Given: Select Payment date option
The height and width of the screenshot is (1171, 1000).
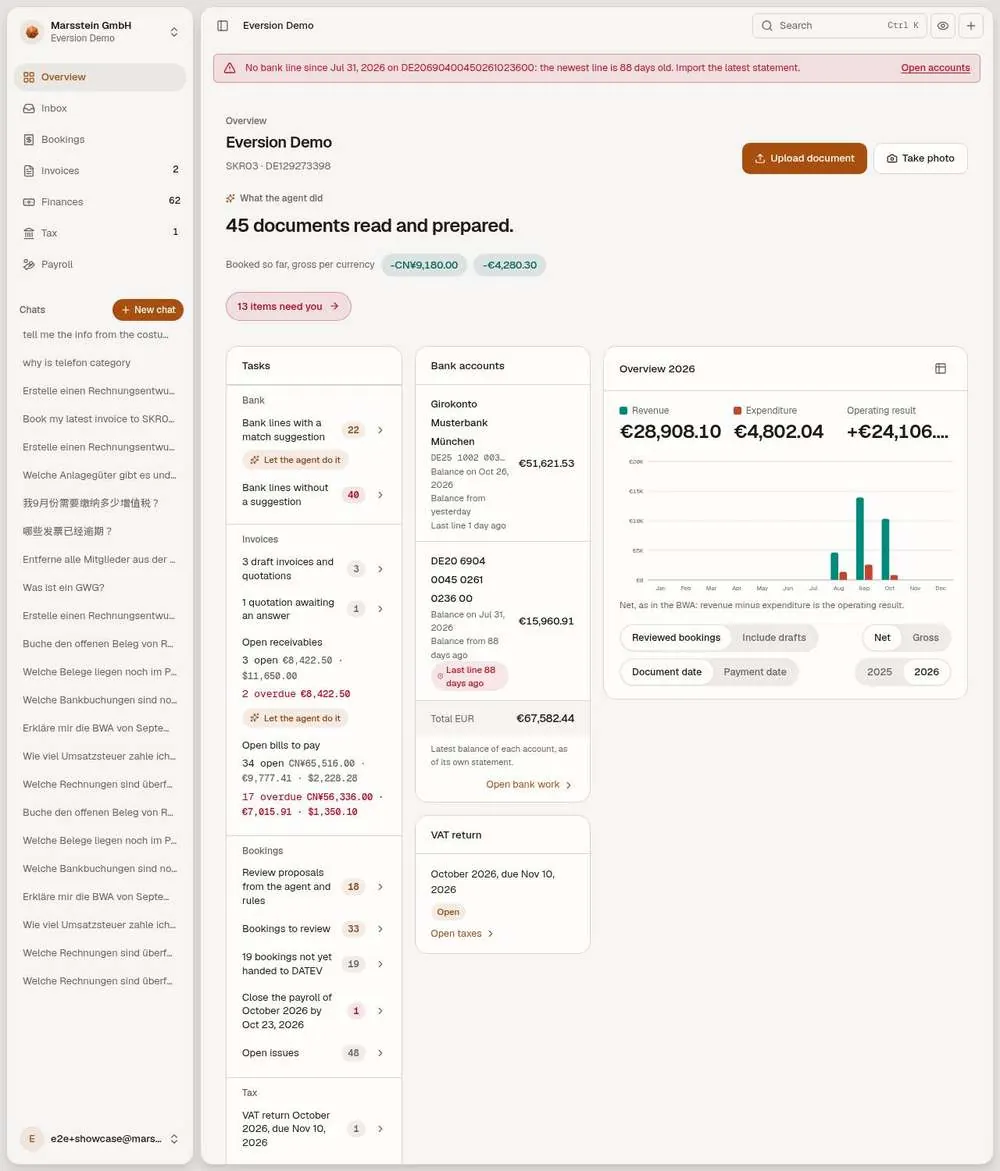Looking at the screenshot, I should pyautogui.click(x=754, y=672).
